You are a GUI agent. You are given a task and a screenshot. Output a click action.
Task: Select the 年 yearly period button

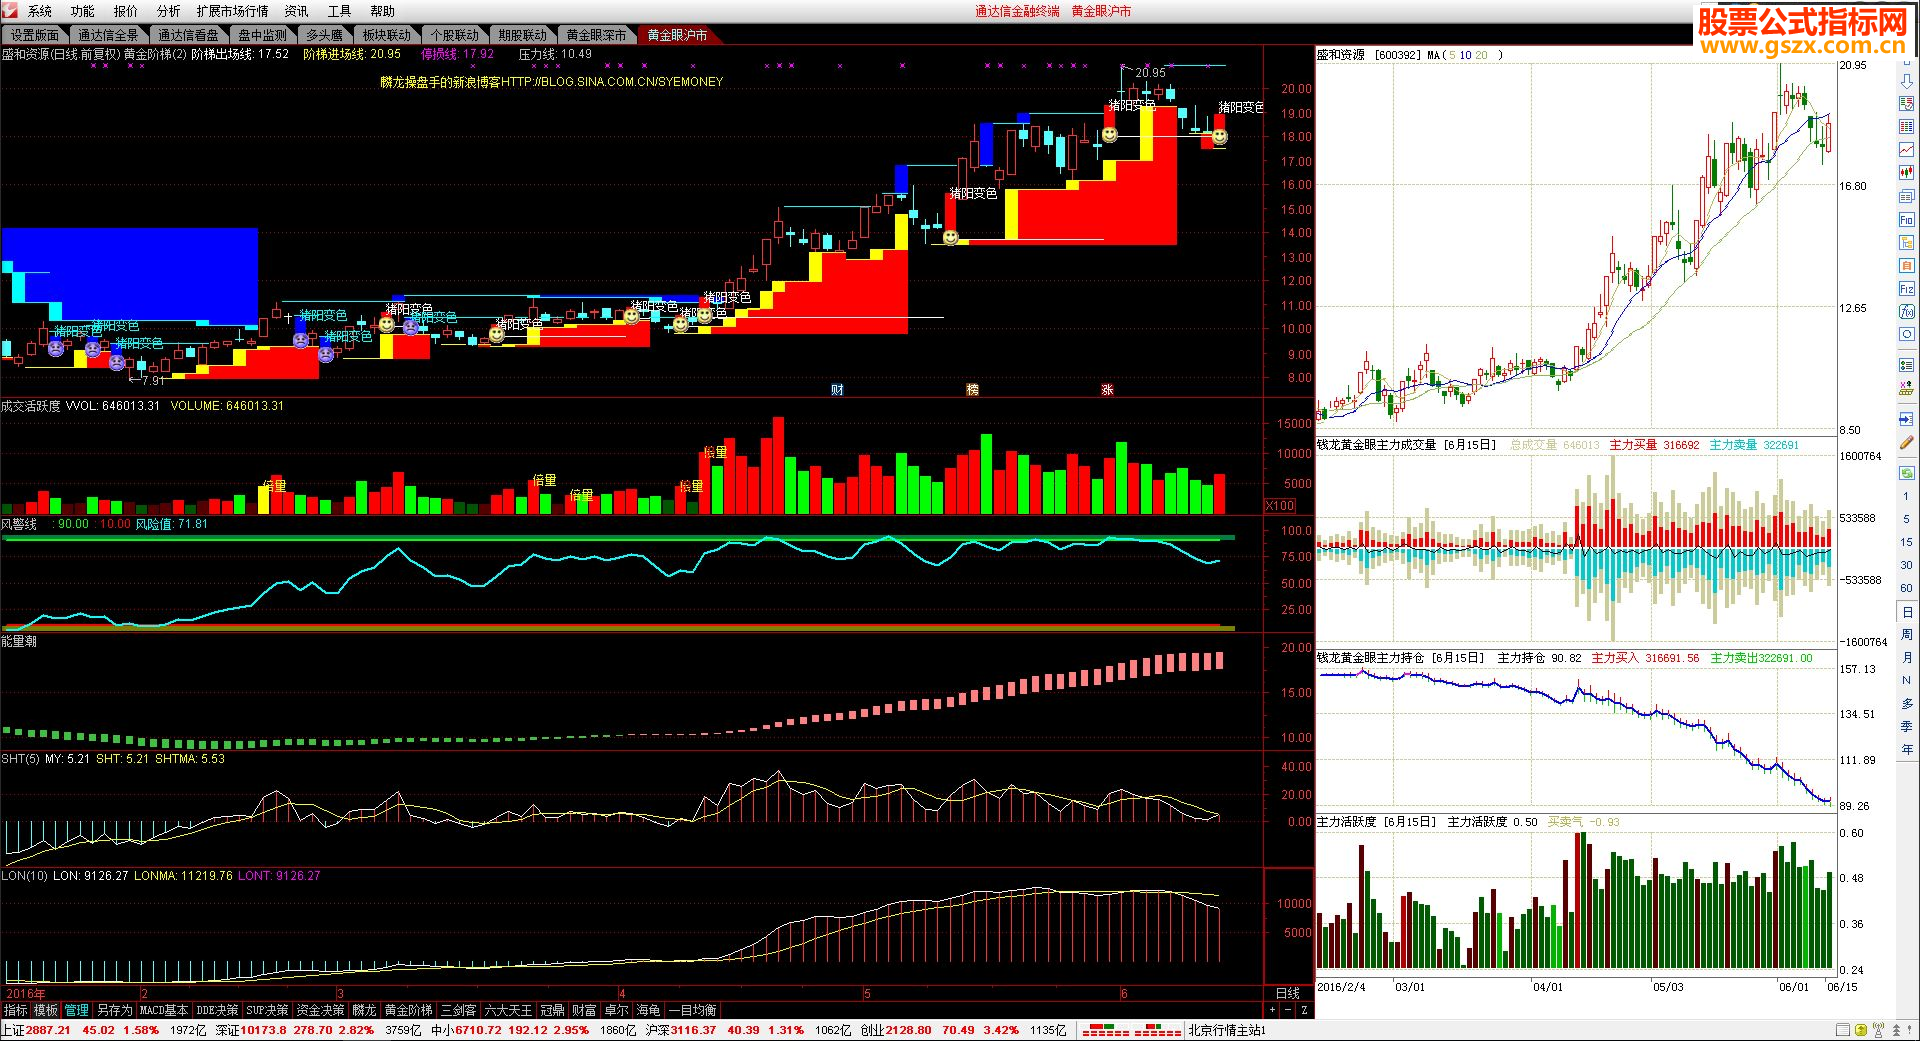click(x=1906, y=749)
